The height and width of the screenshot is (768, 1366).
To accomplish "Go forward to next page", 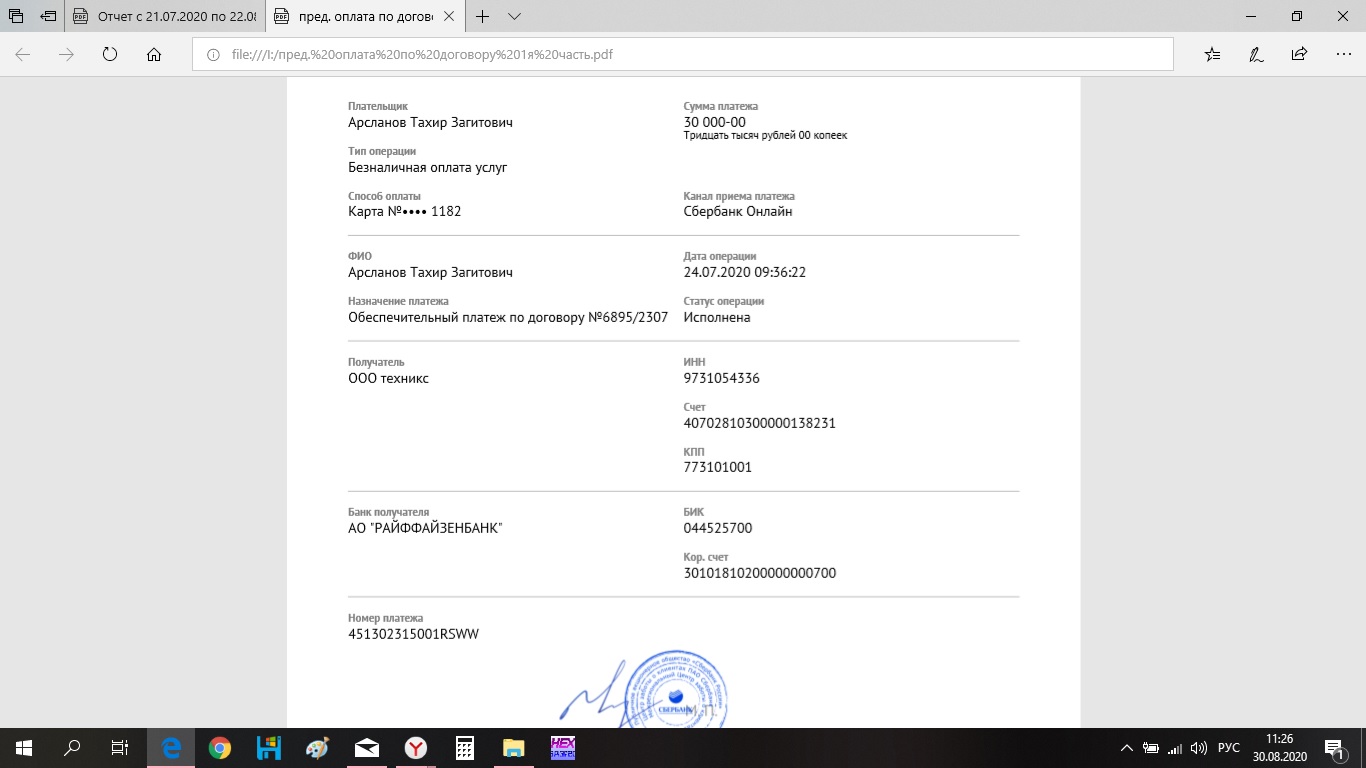I will pos(66,55).
